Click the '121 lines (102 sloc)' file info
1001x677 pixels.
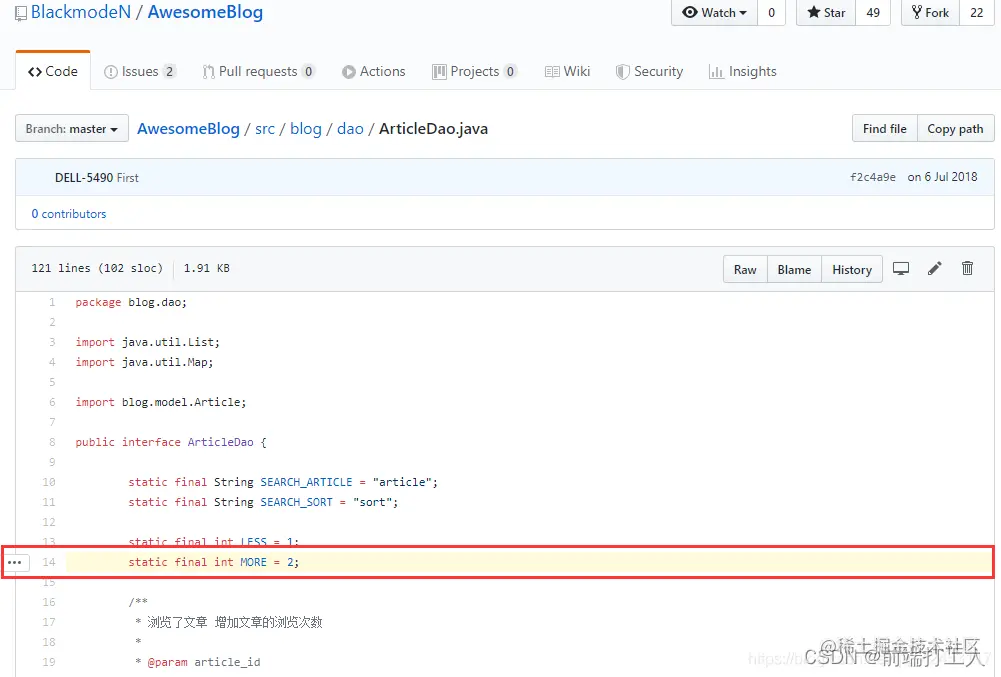[x=97, y=268]
